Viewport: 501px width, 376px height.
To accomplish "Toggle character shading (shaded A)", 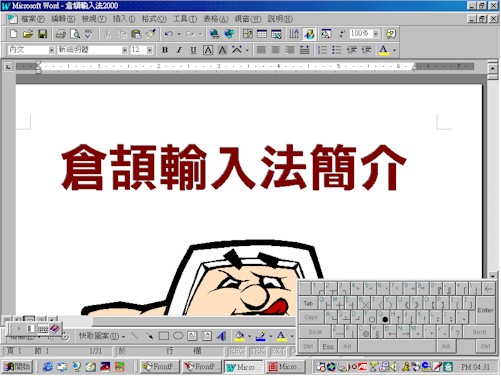I will (222, 50).
